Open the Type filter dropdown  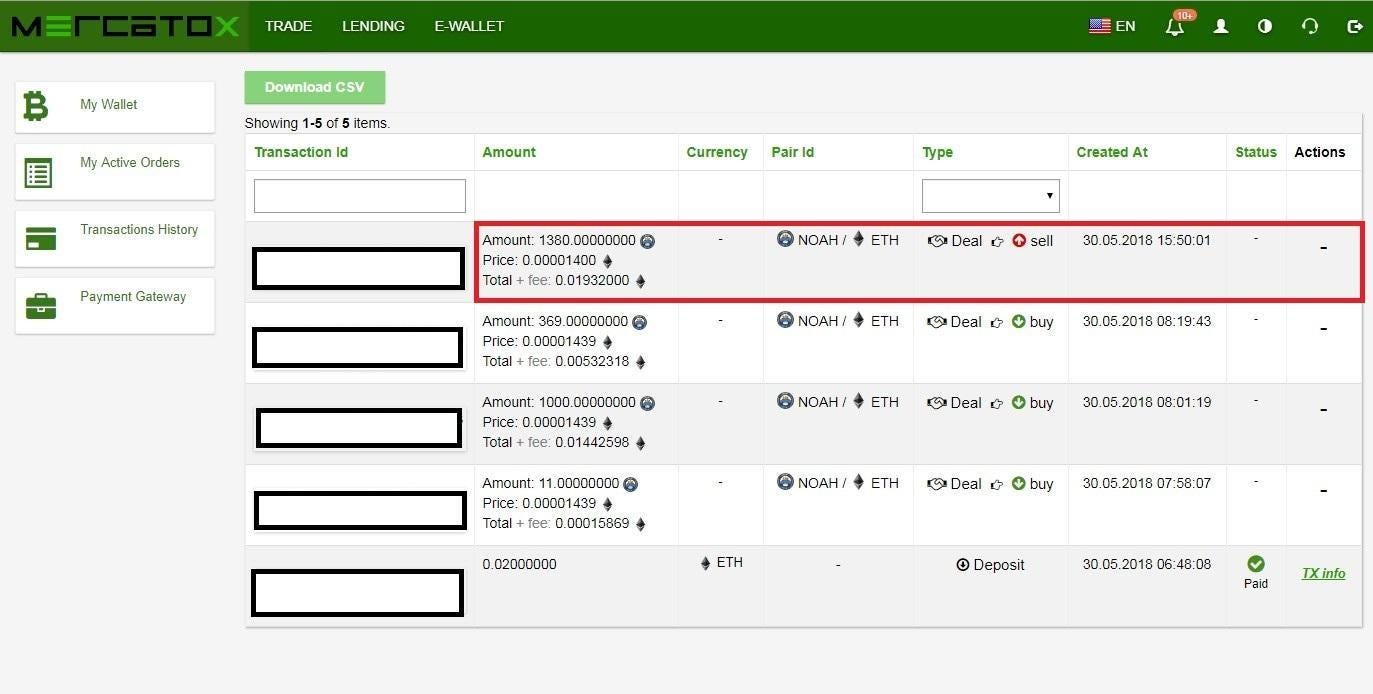990,196
